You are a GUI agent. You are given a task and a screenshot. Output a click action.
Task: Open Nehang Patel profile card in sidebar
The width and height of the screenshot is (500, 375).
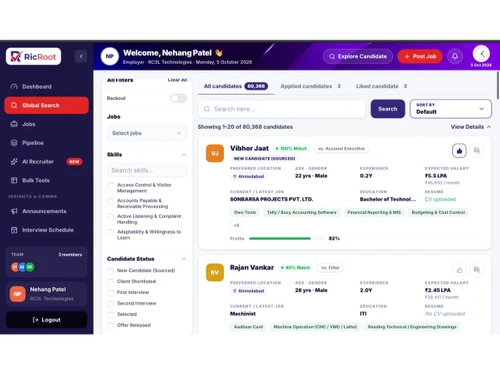[47, 294]
